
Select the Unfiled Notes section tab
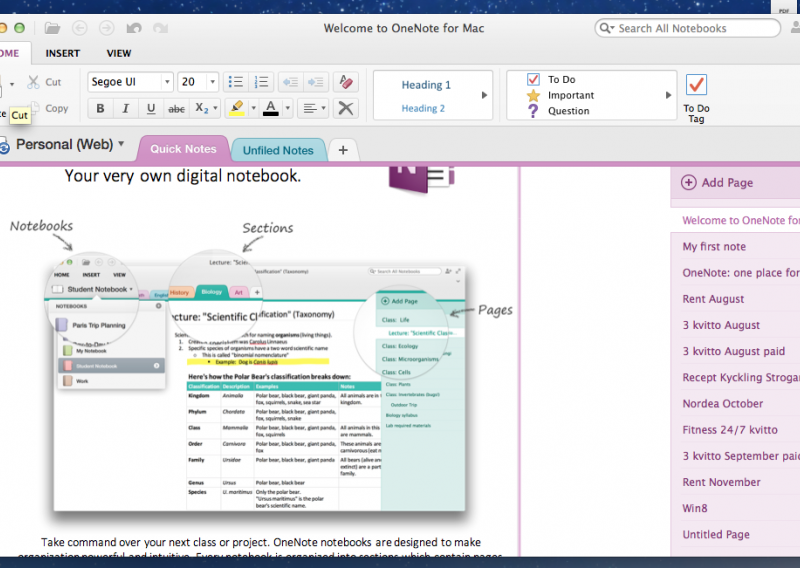278,150
